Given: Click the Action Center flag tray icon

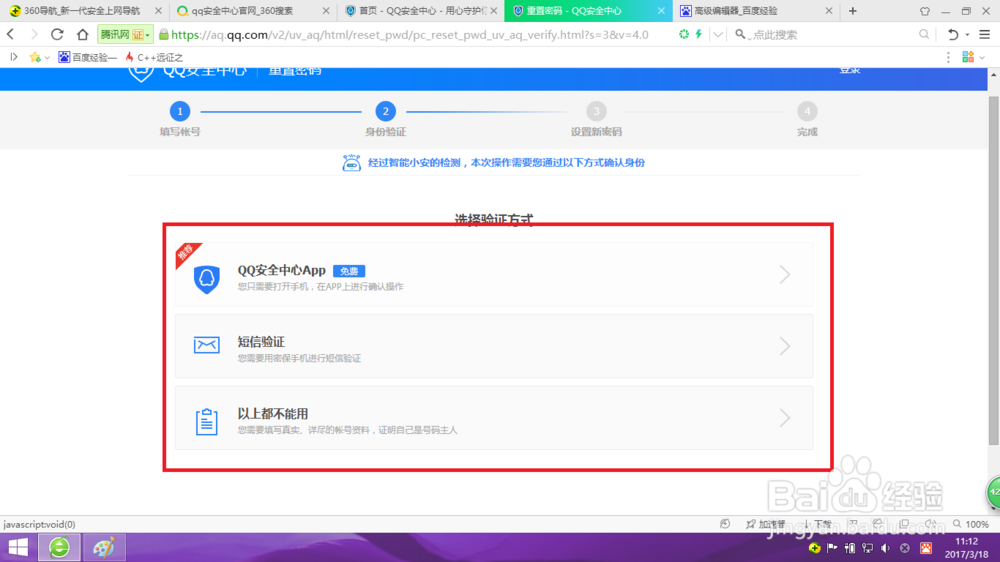Looking at the screenshot, I should (832, 548).
